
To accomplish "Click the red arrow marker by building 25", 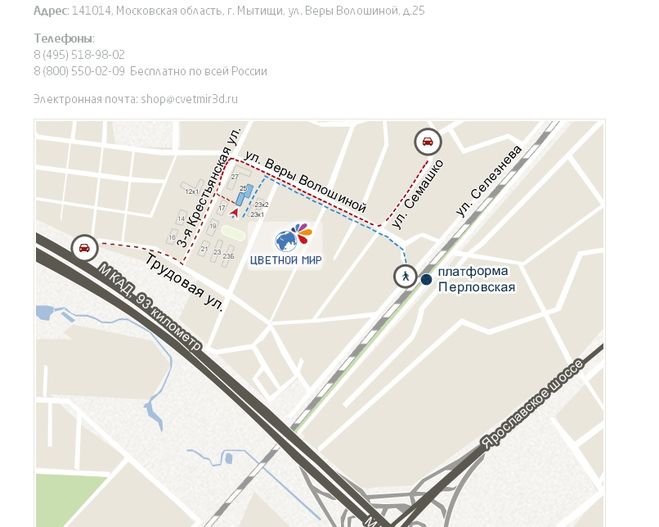I will tap(235, 213).
